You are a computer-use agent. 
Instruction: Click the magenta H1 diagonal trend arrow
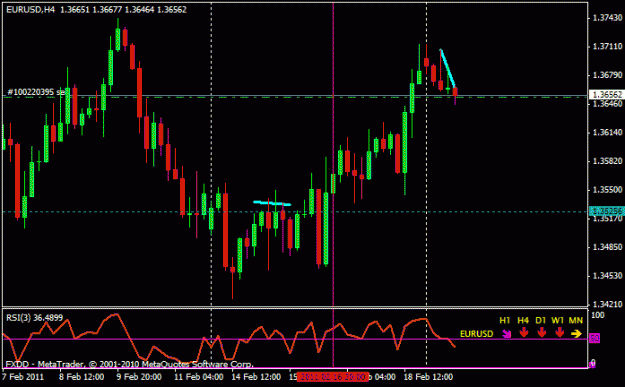click(506, 334)
